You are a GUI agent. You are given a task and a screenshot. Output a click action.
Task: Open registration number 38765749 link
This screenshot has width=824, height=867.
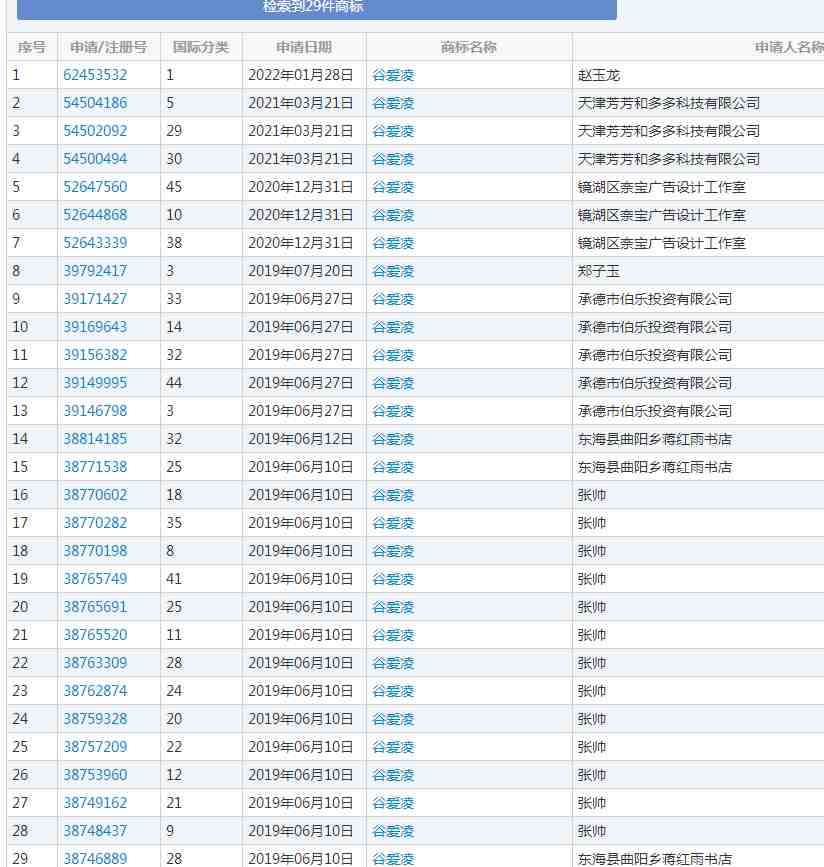pyautogui.click(x=95, y=578)
